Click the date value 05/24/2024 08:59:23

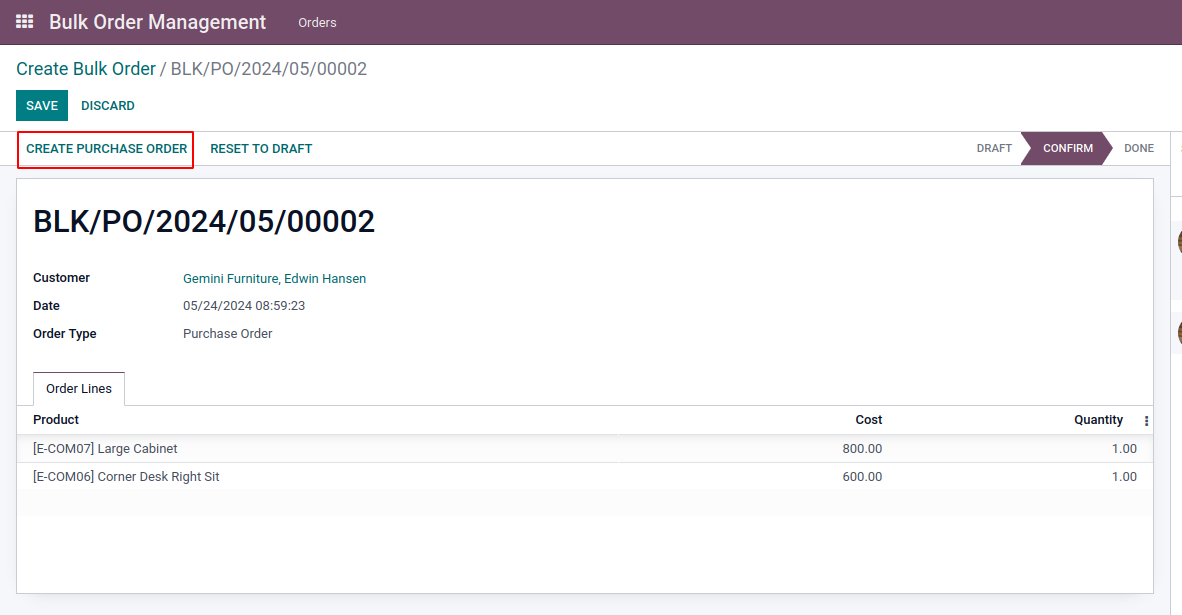pos(244,305)
